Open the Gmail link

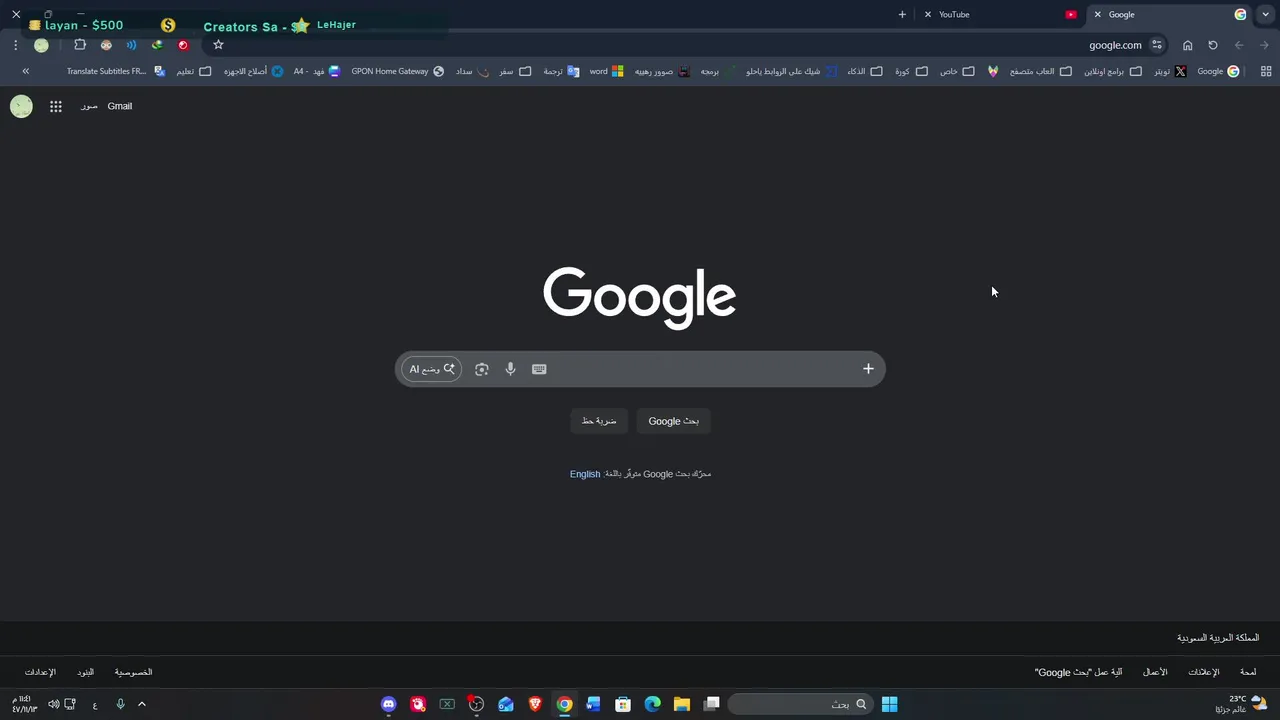119,106
